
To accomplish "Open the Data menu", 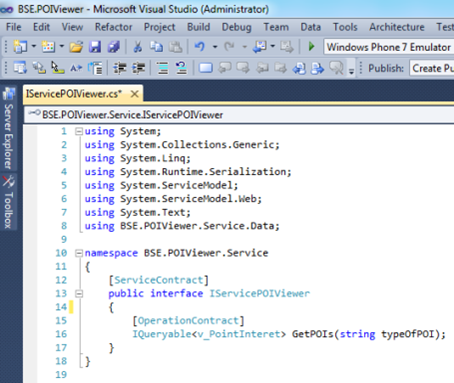I will click(311, 27).
